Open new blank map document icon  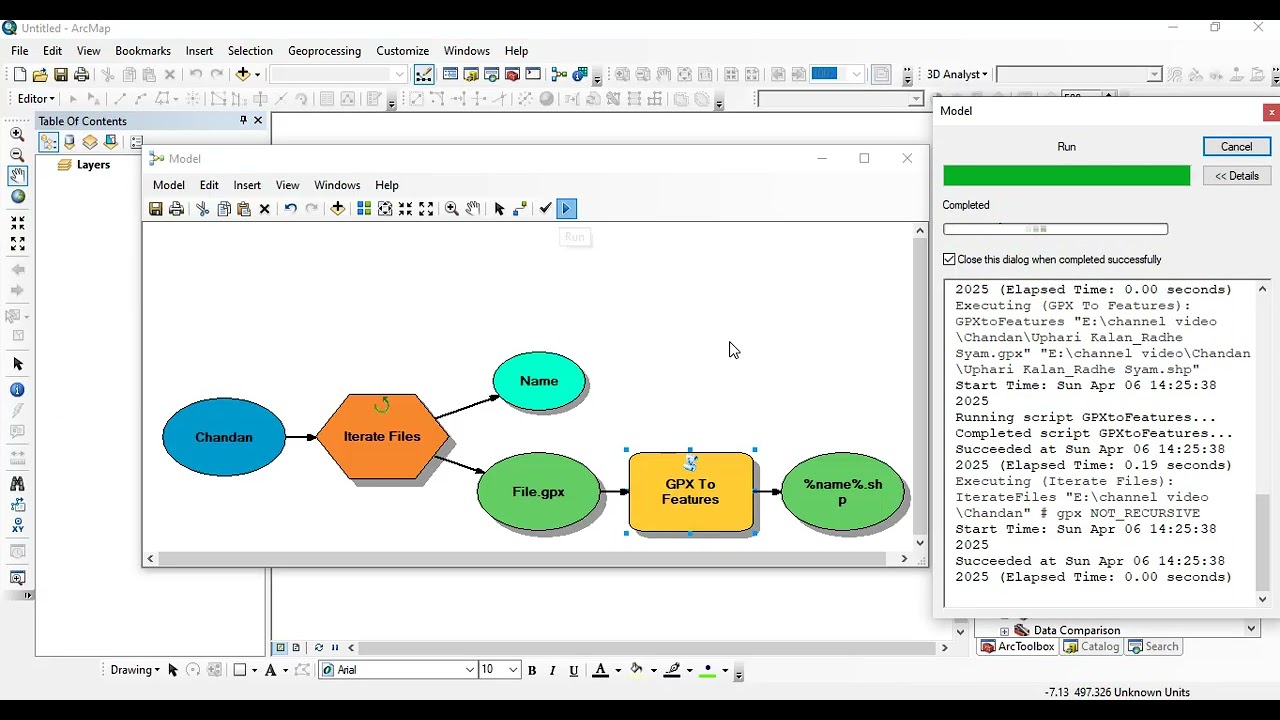pyautogui.click(x=19, y=74)
